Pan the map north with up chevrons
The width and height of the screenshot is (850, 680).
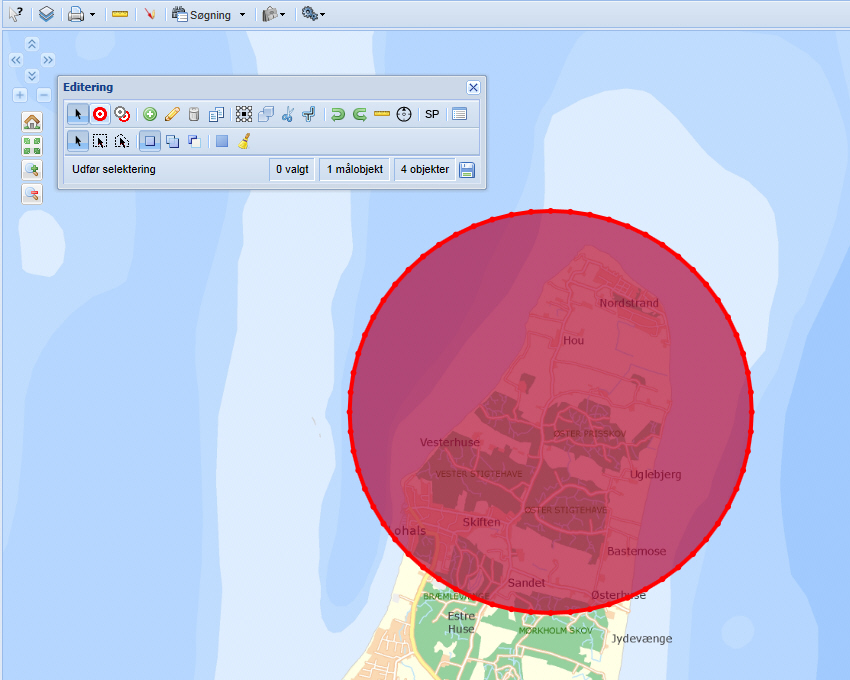pos(32,43)
